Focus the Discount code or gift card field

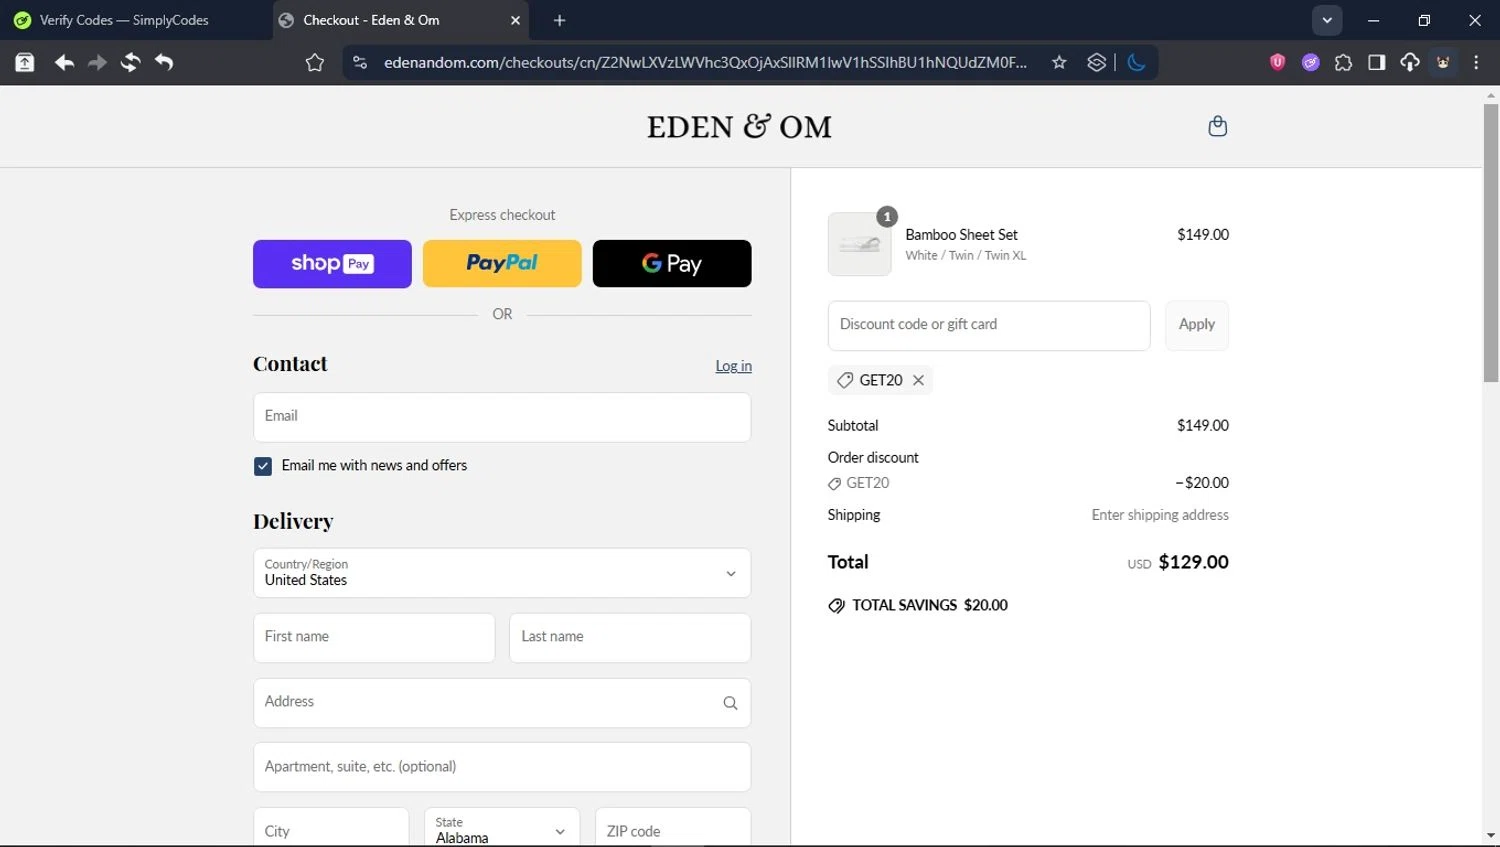(x=989, y=325)
